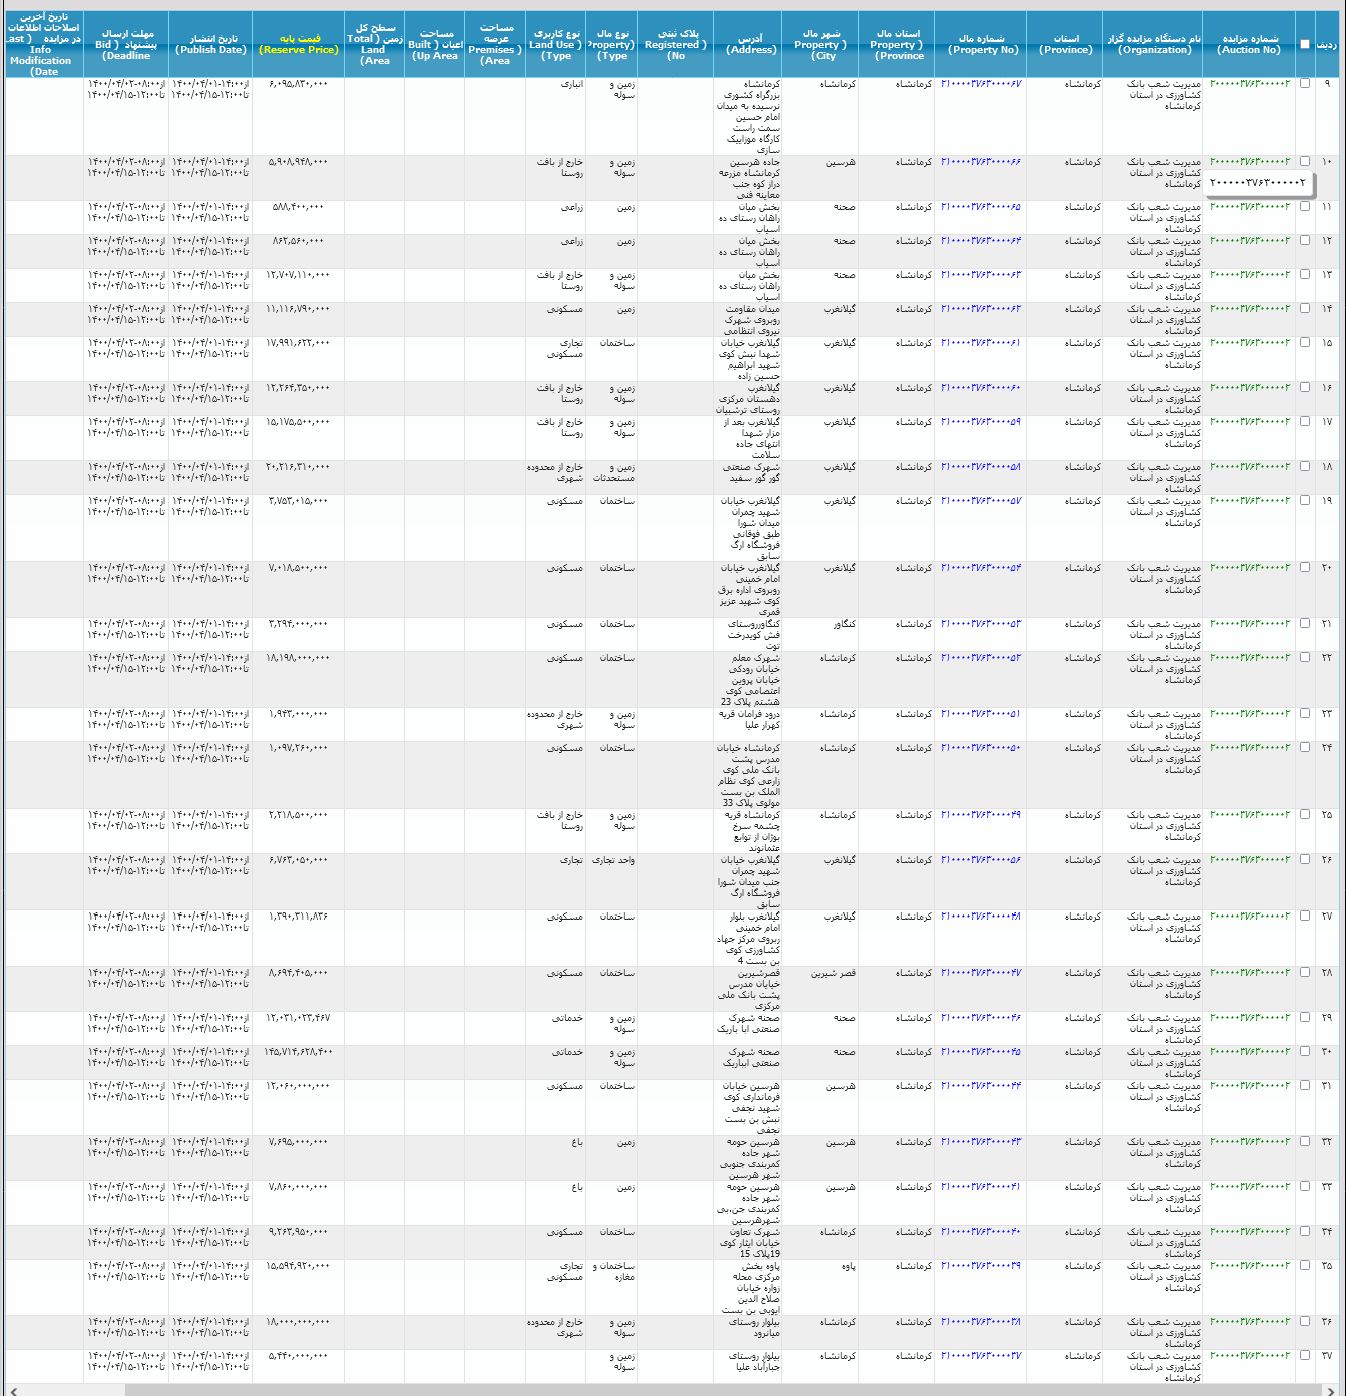Open the auction number link in row 20
1346x1396 pixels.
tap(1250, 568)
